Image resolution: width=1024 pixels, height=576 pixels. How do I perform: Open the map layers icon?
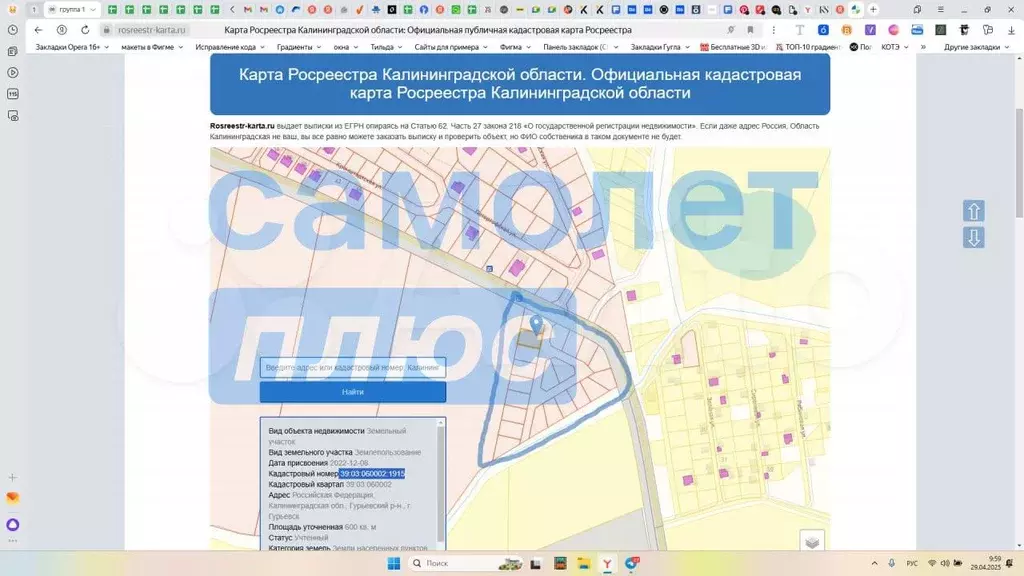pyautogui.click(x=812, y=541)
